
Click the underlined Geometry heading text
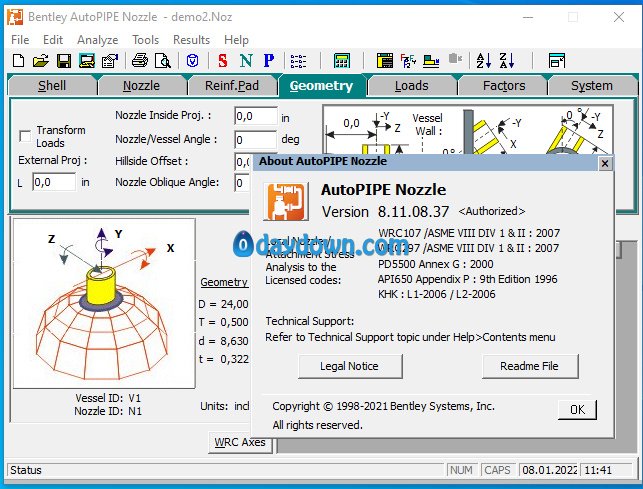224,282
